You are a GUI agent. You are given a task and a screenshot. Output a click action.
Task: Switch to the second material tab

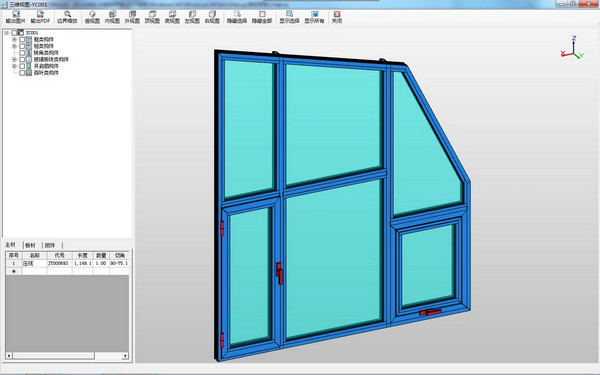click(30, 245)
